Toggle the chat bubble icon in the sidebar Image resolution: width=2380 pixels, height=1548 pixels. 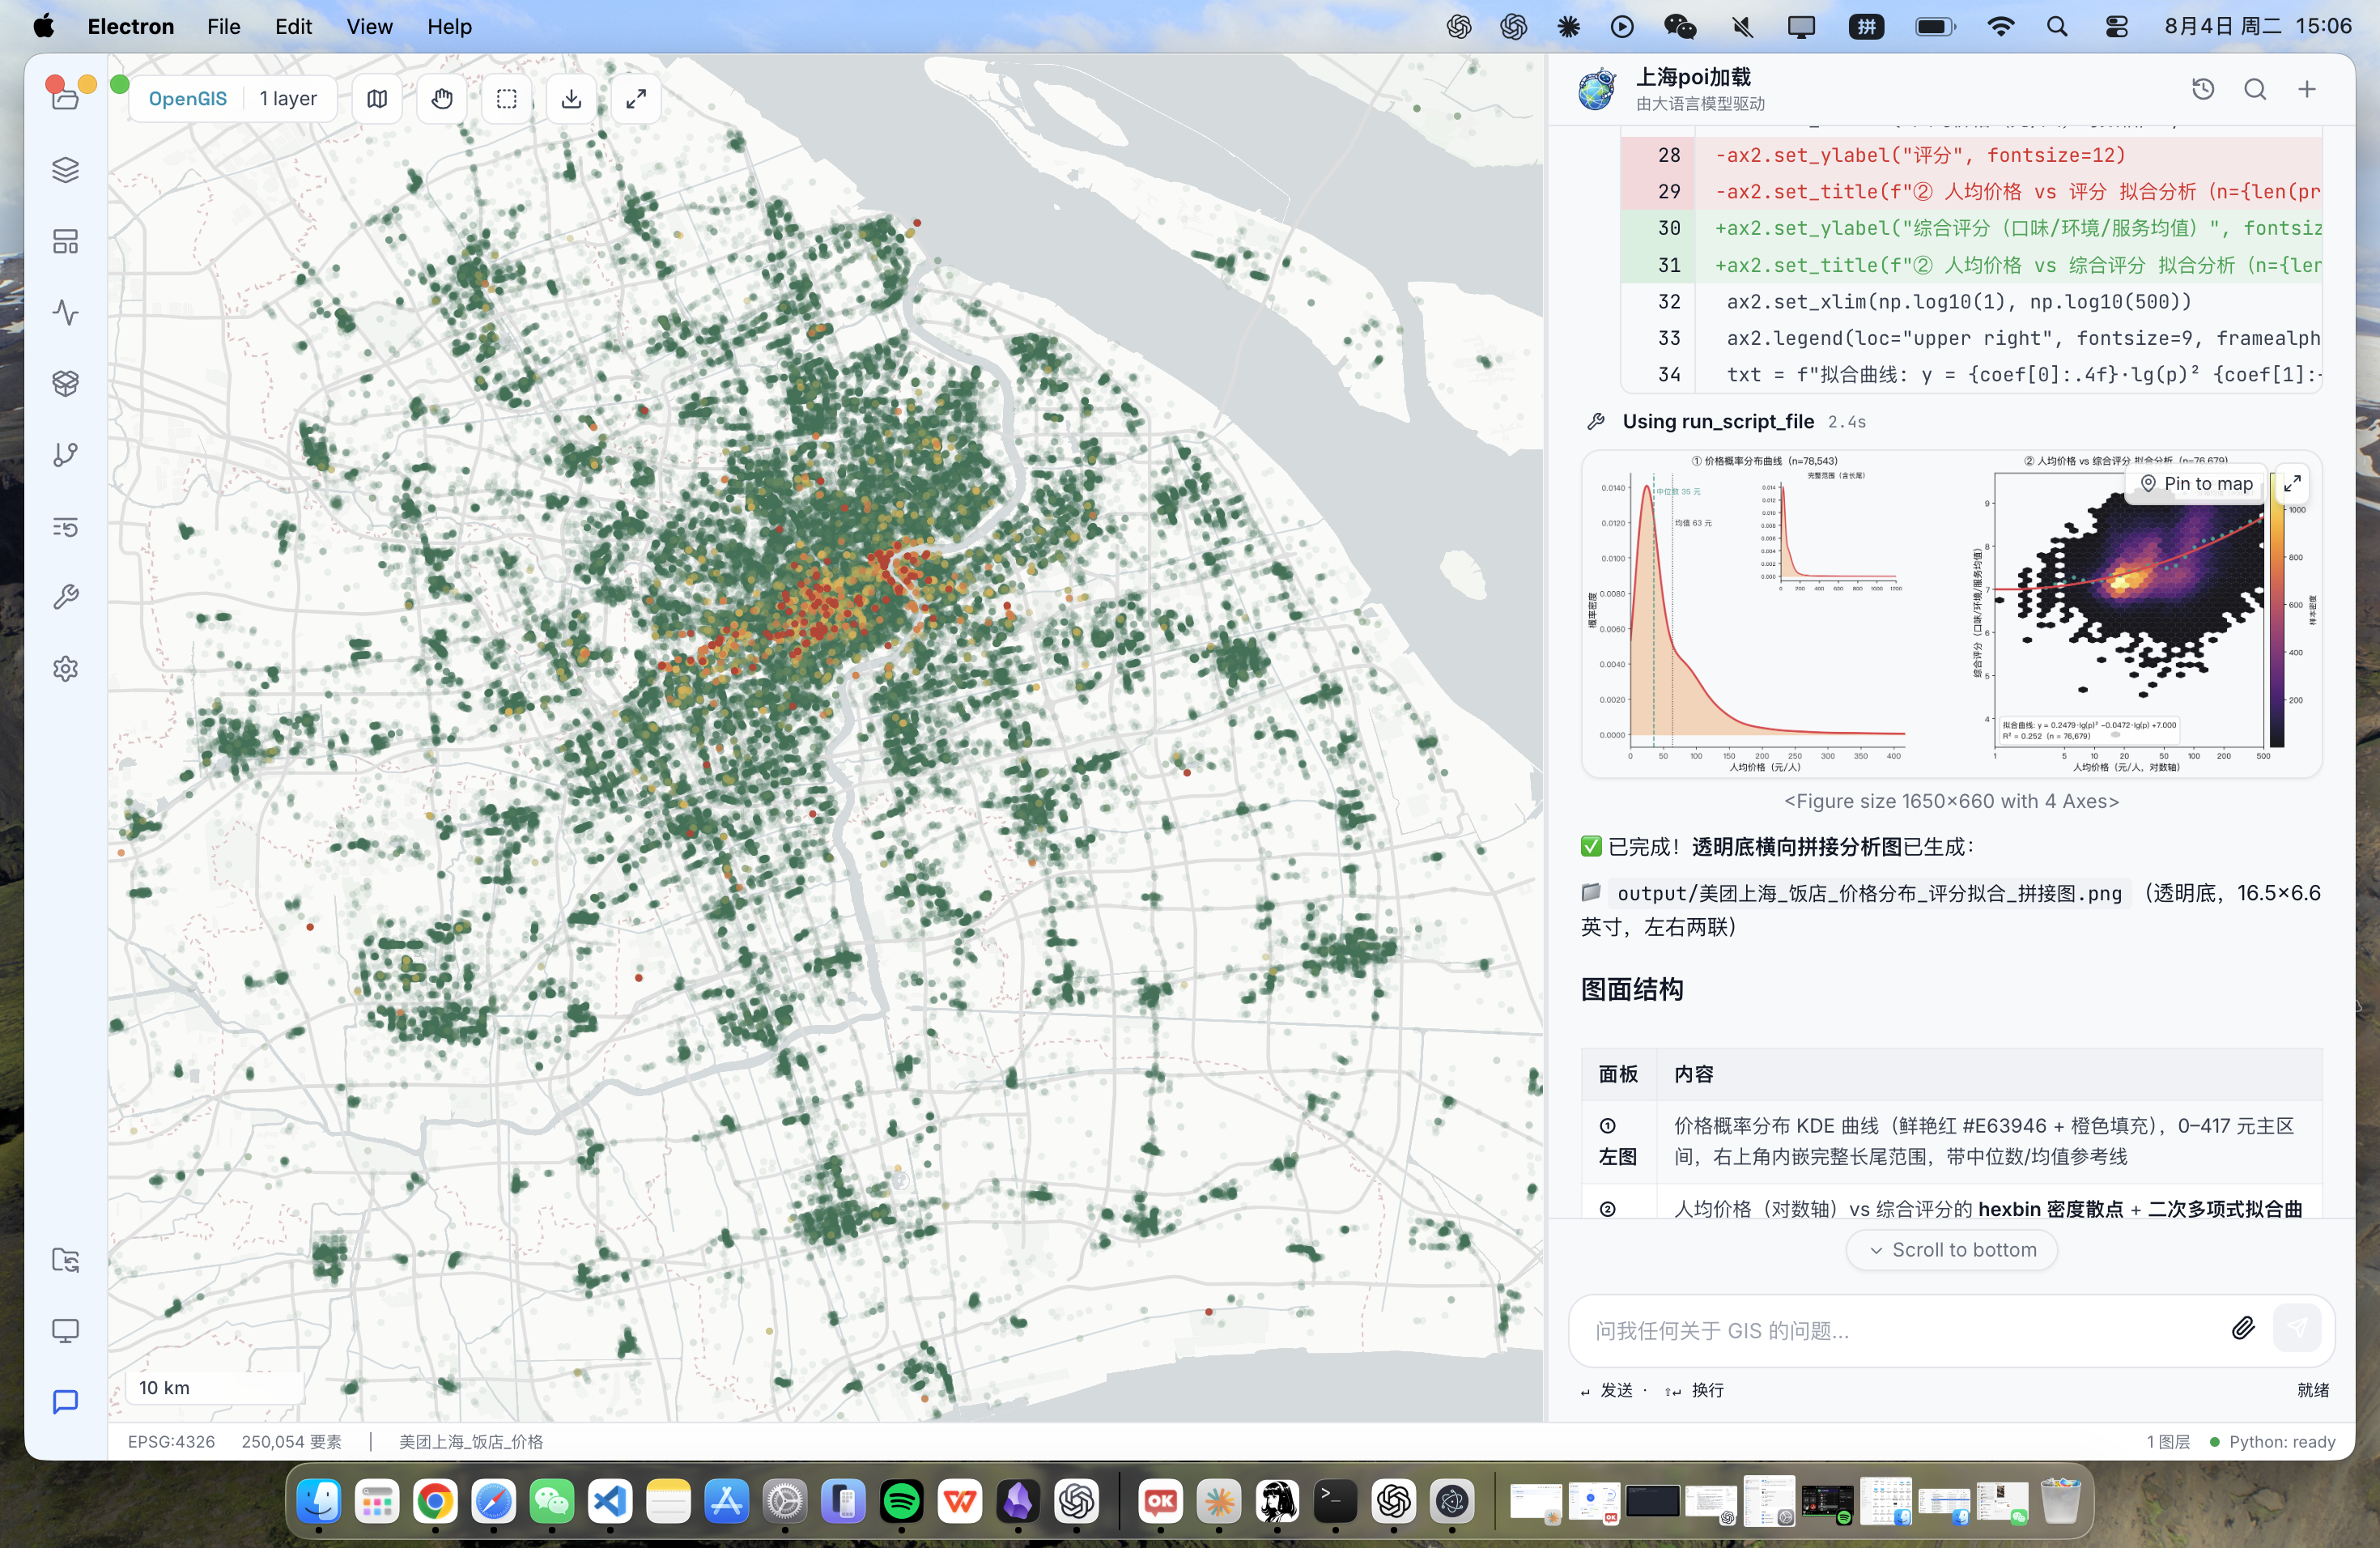pos(65,1402)
